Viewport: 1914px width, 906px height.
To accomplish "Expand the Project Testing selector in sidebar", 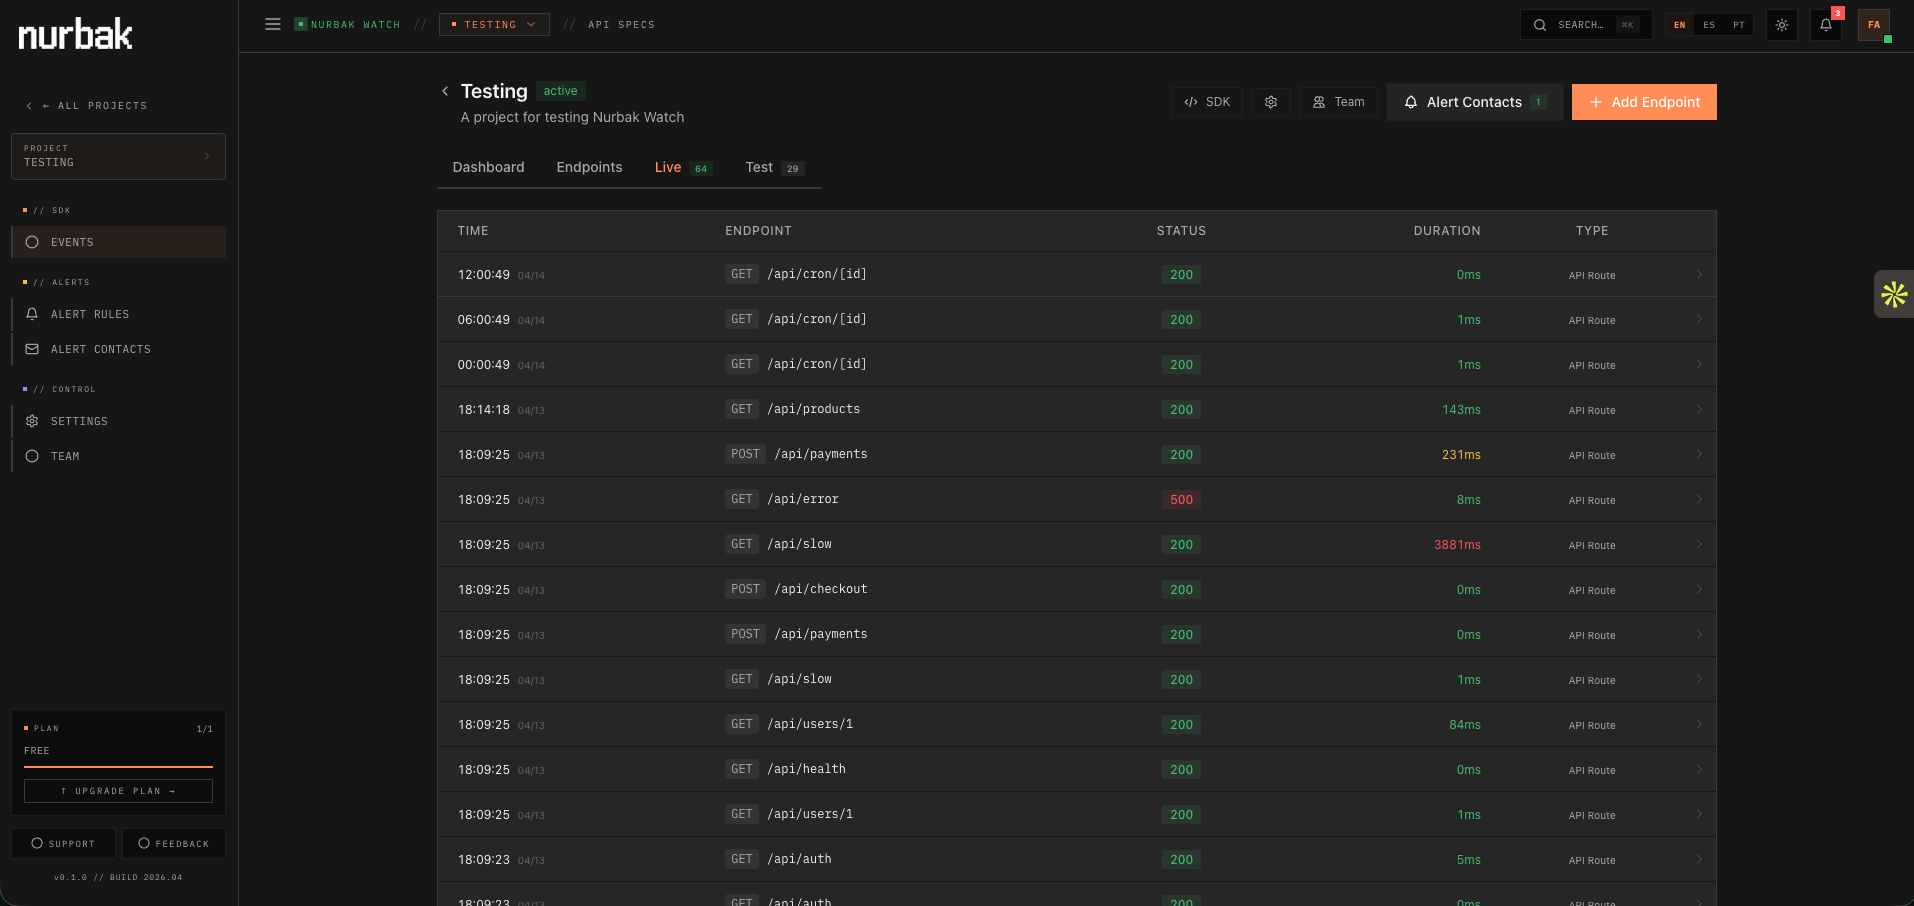I will click(x=118, y=156).
